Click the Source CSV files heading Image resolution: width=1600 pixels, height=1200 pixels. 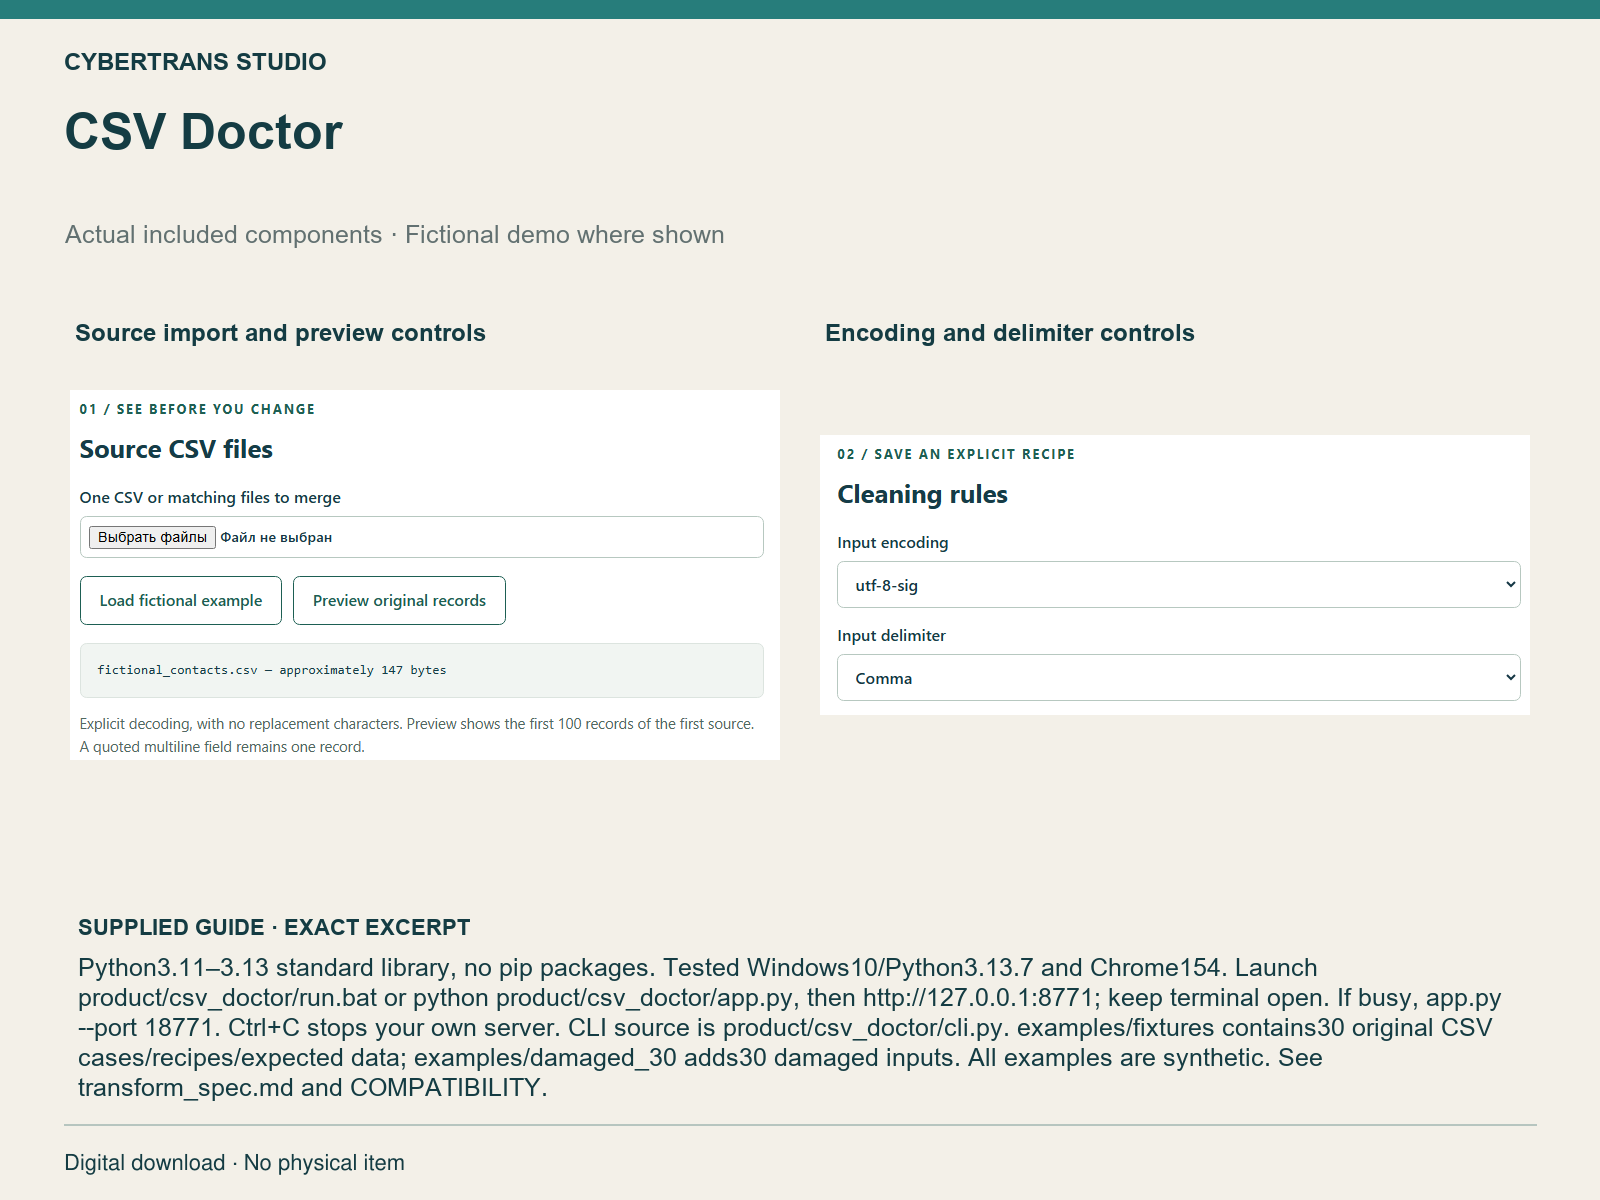pyautogui.click(x=176, y=449)
